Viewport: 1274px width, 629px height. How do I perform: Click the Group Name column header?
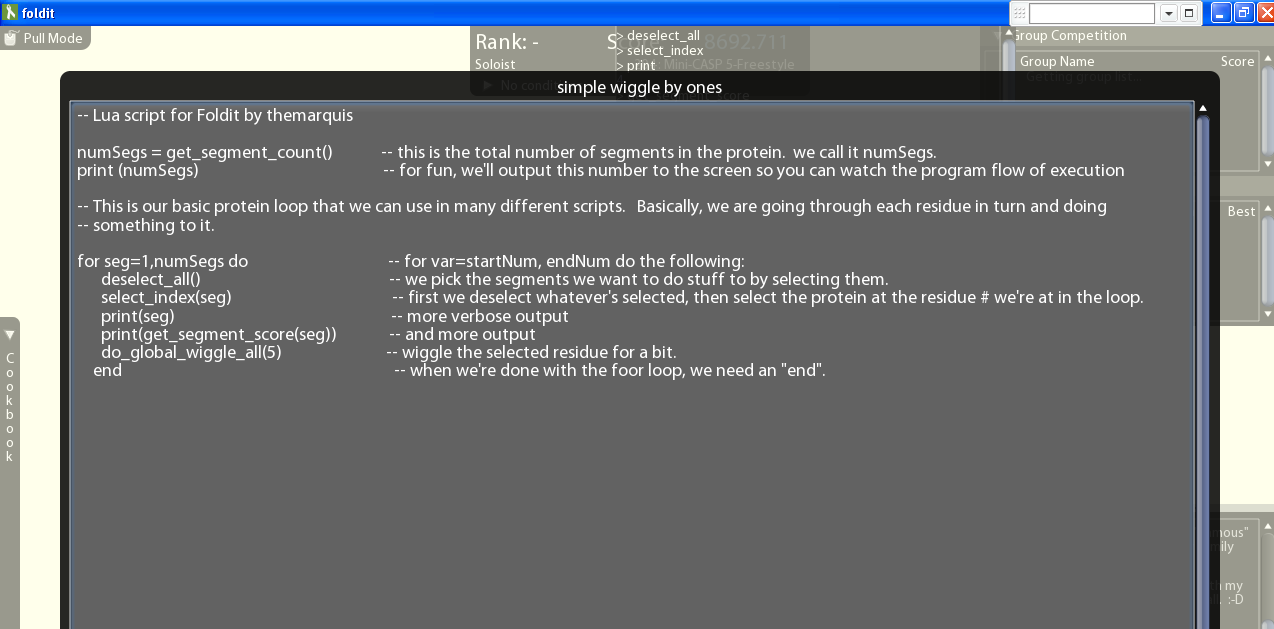(1056, 62)
